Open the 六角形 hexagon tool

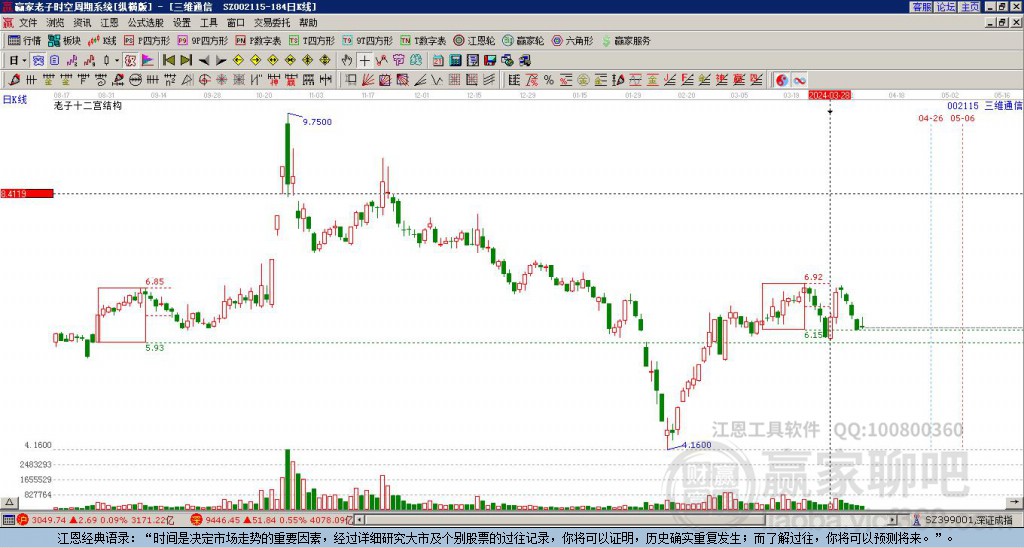click(572, 41)
